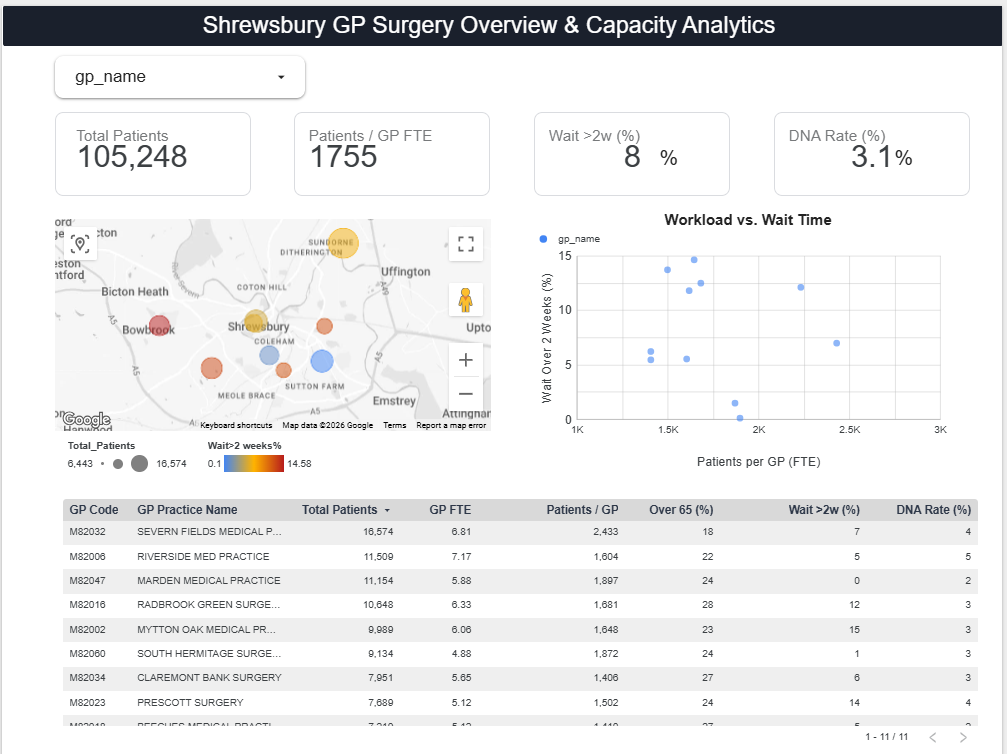Select the GP code M82016 cell
This screenshot has height=754, width=1007.
pos(87,605)
